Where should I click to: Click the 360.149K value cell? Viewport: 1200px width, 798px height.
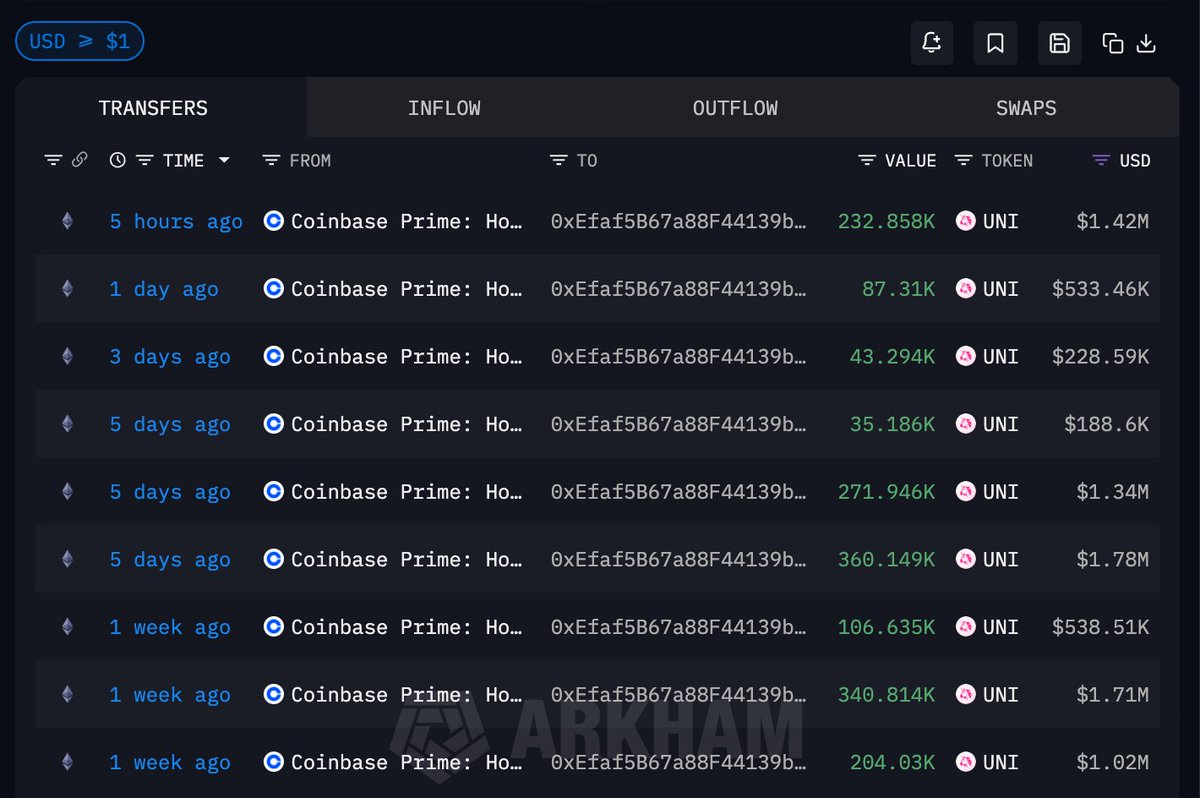coord(886,560)
